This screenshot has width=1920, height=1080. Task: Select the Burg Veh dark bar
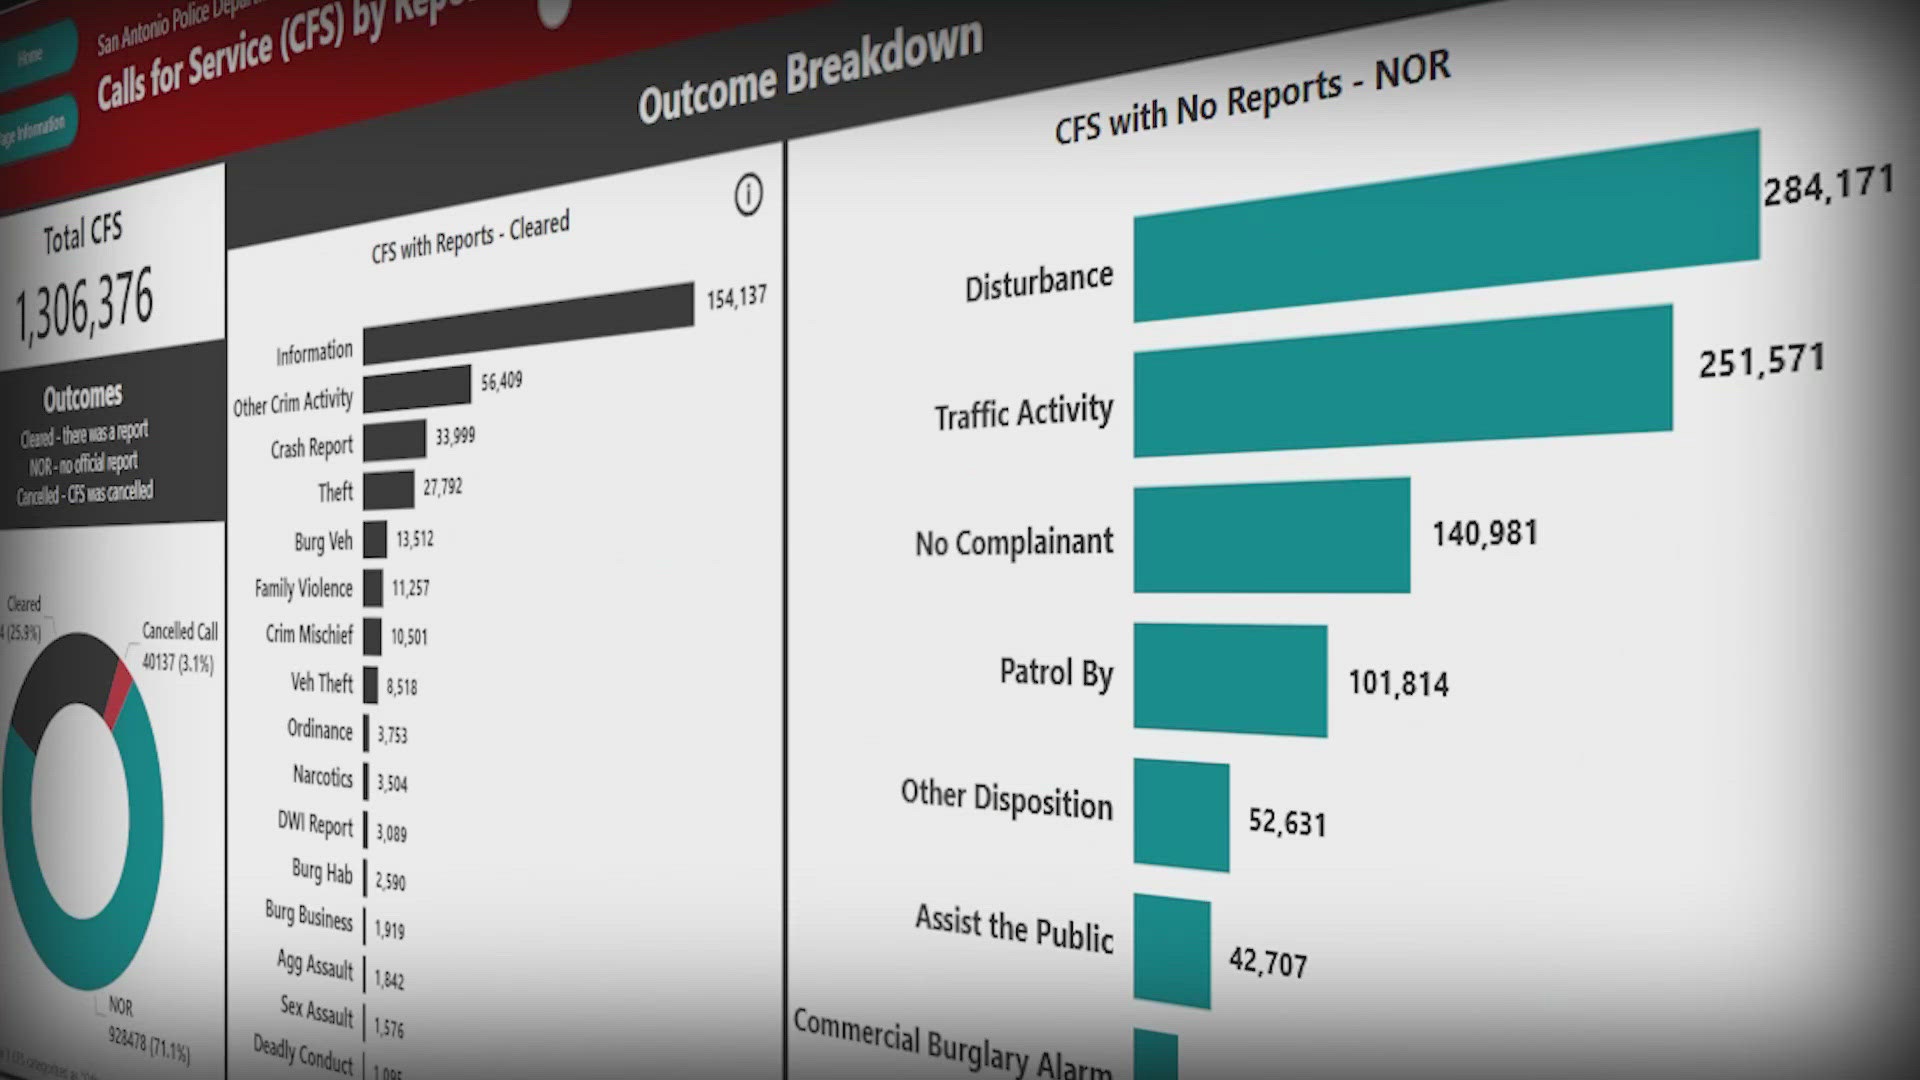(375, 539)
